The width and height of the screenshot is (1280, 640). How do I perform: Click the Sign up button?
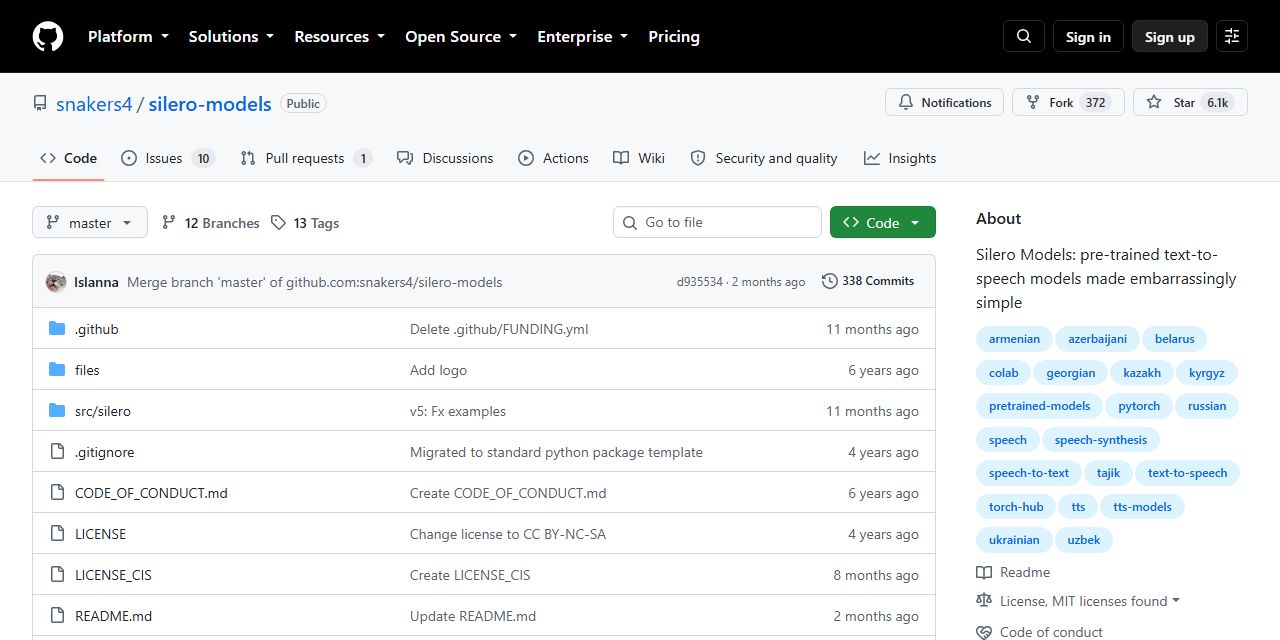tap(1170, 37)
